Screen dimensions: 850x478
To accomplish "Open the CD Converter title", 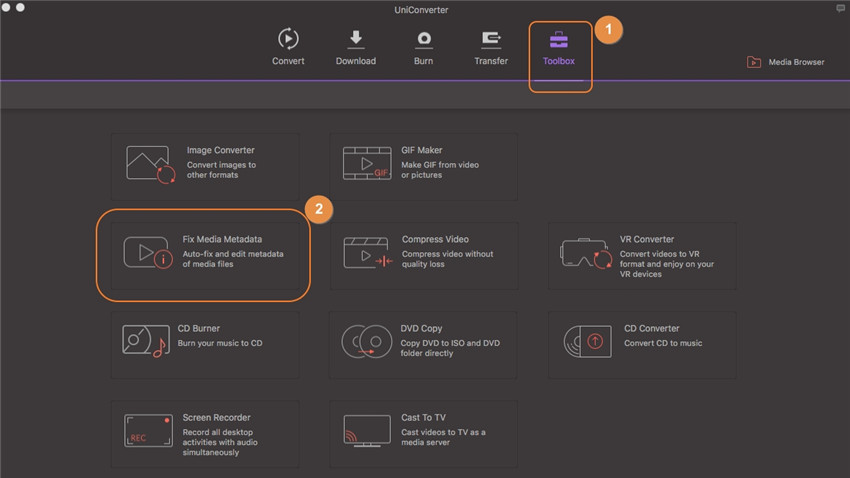I will [x=652, y=328].
